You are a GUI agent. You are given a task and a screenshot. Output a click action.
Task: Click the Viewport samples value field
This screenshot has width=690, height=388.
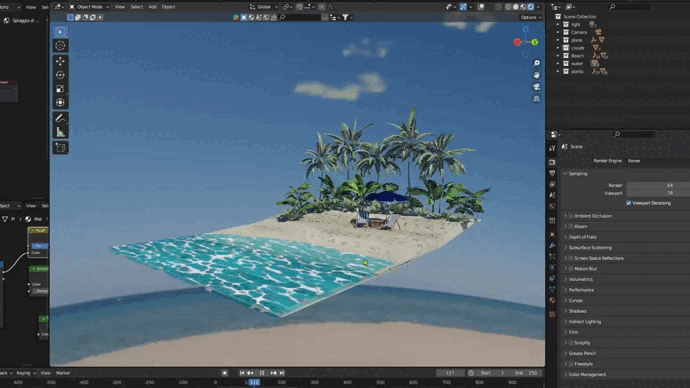[658, 193]
